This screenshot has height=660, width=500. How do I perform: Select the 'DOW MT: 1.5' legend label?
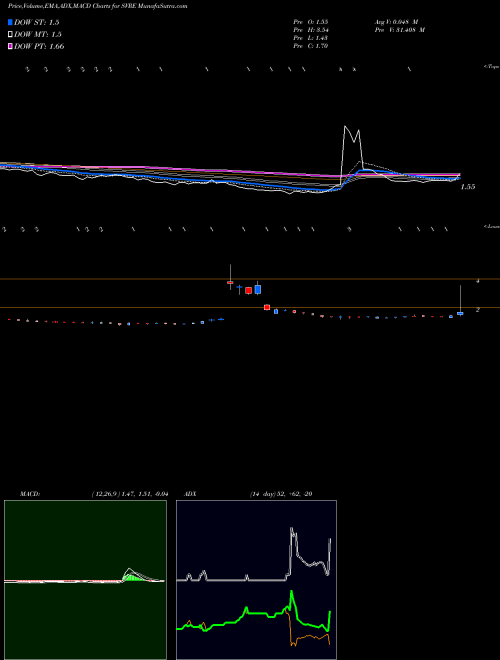38,35
